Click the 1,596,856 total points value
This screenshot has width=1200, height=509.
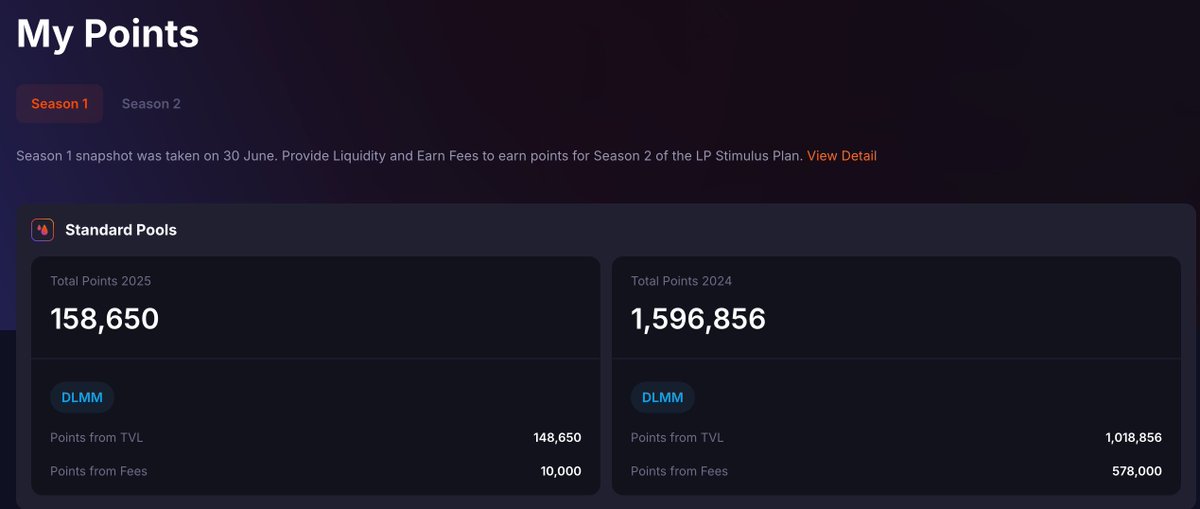click(698, 319)
